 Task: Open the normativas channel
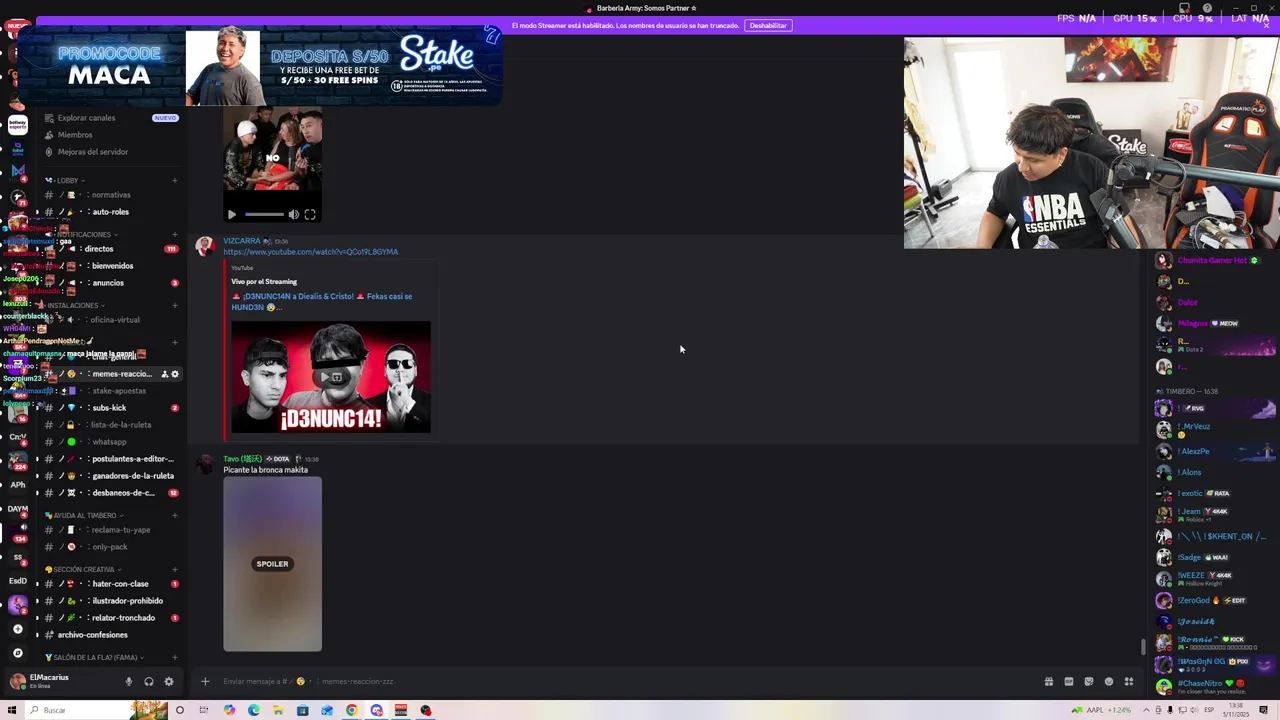[110, 195]
